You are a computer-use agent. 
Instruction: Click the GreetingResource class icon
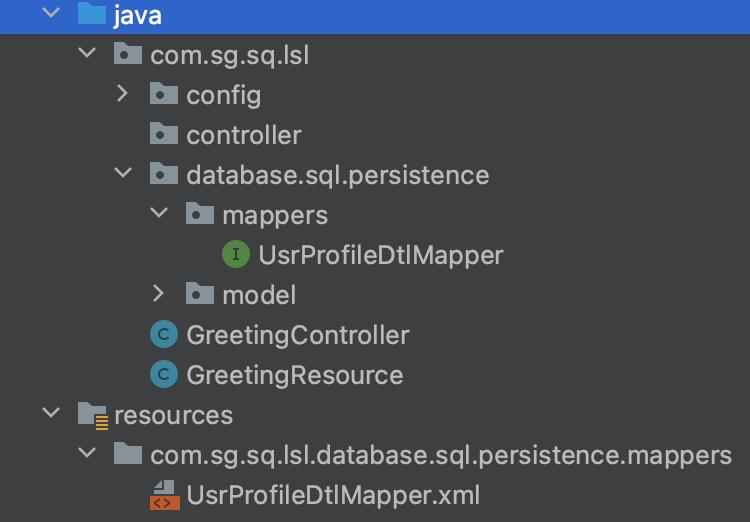(163, 375)
